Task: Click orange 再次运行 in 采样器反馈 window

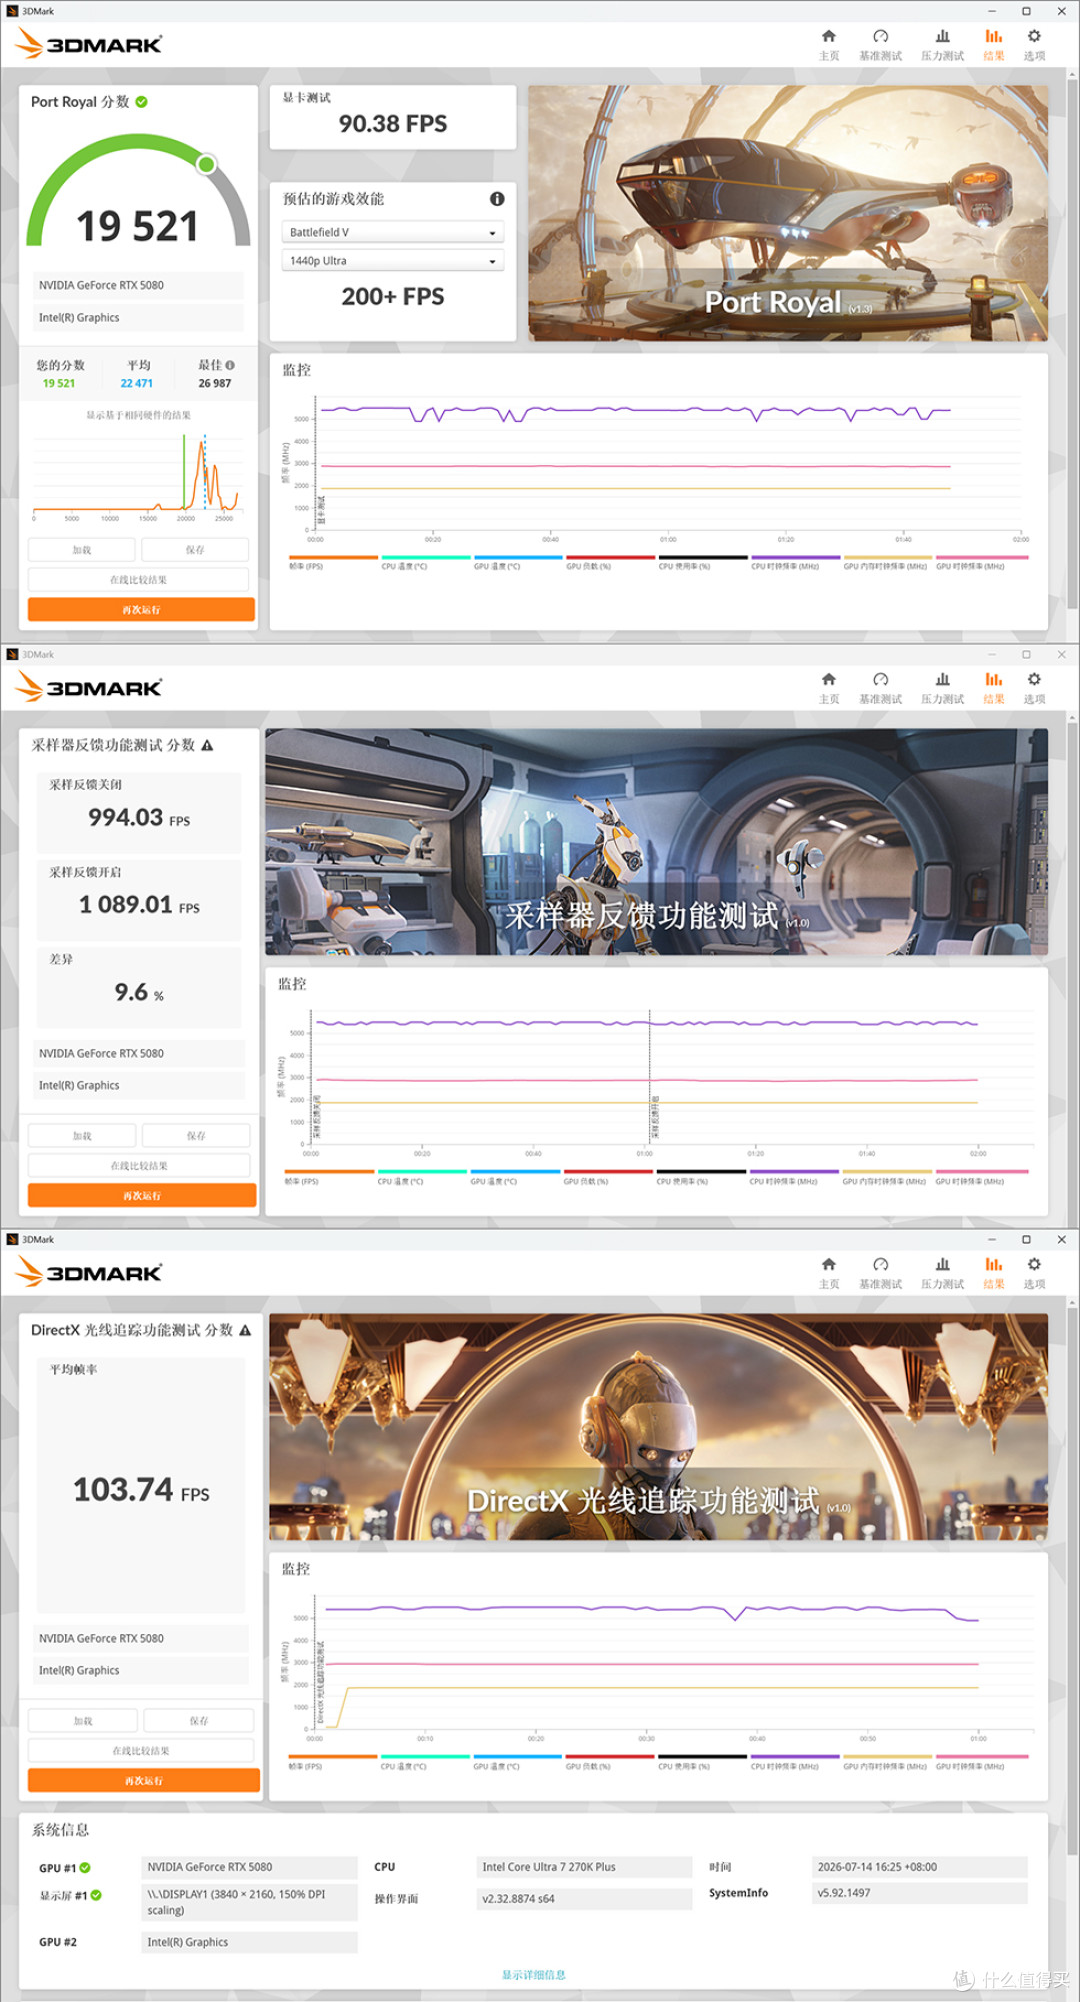Action: pyautogui.click(x=142, y=1195)
